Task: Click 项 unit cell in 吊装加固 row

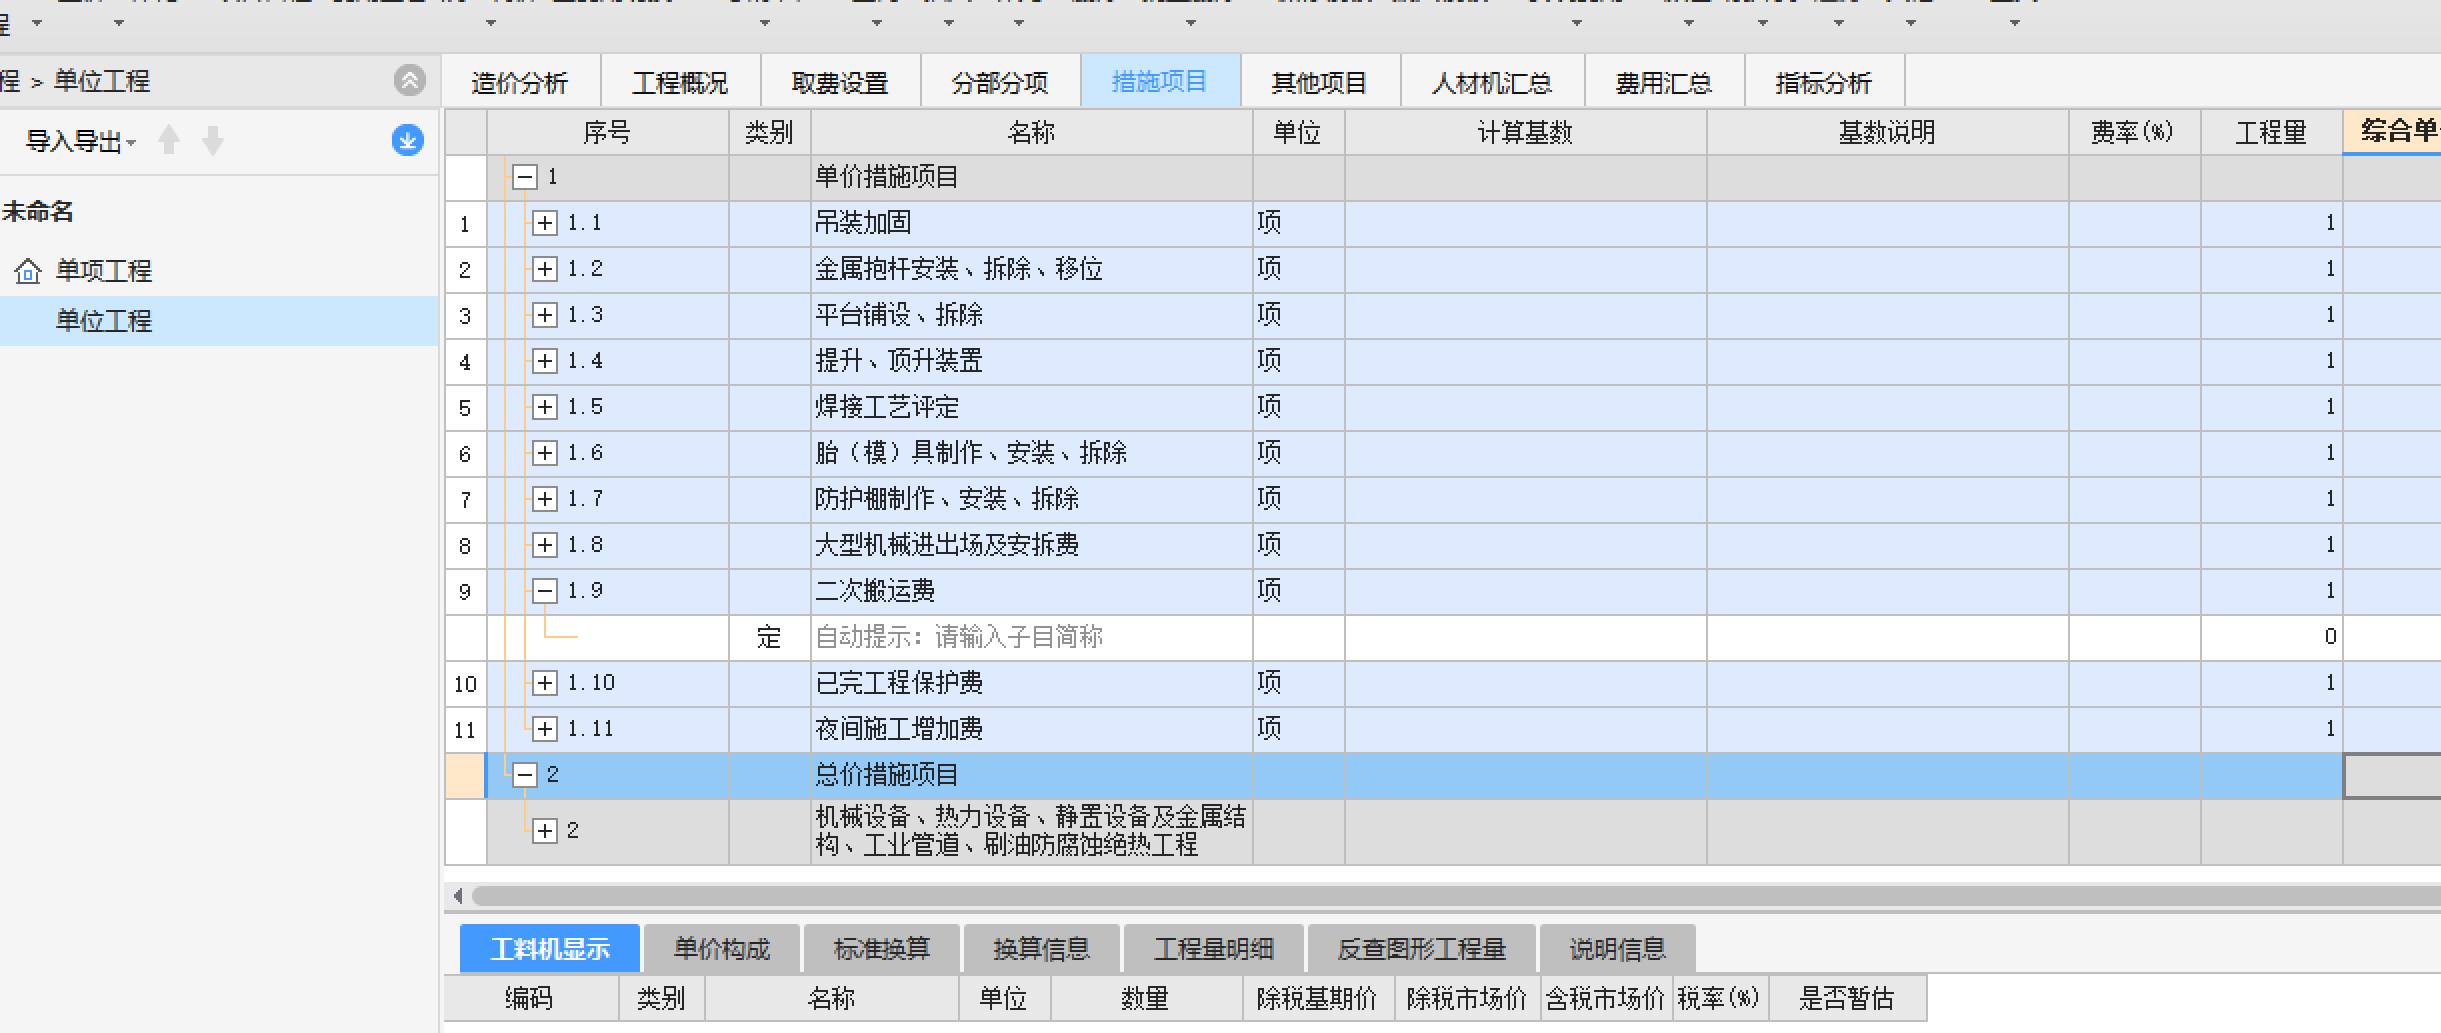Action: coord(1298,223)
